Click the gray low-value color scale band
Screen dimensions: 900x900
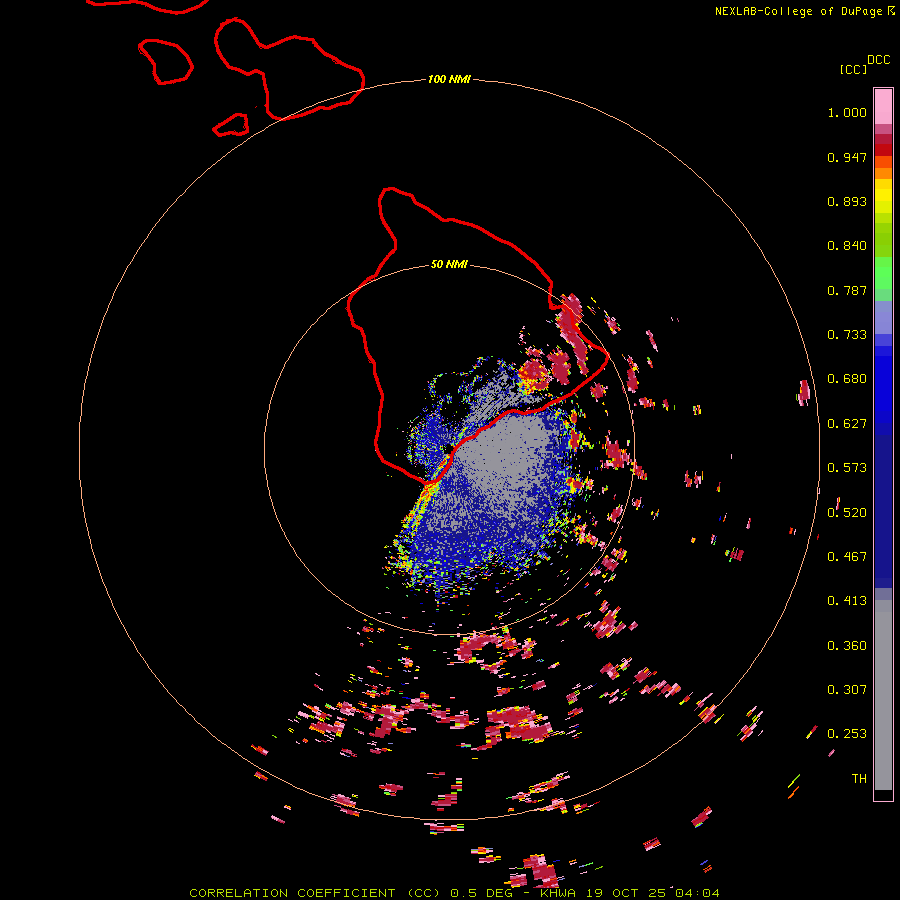[x=883, y=695]
